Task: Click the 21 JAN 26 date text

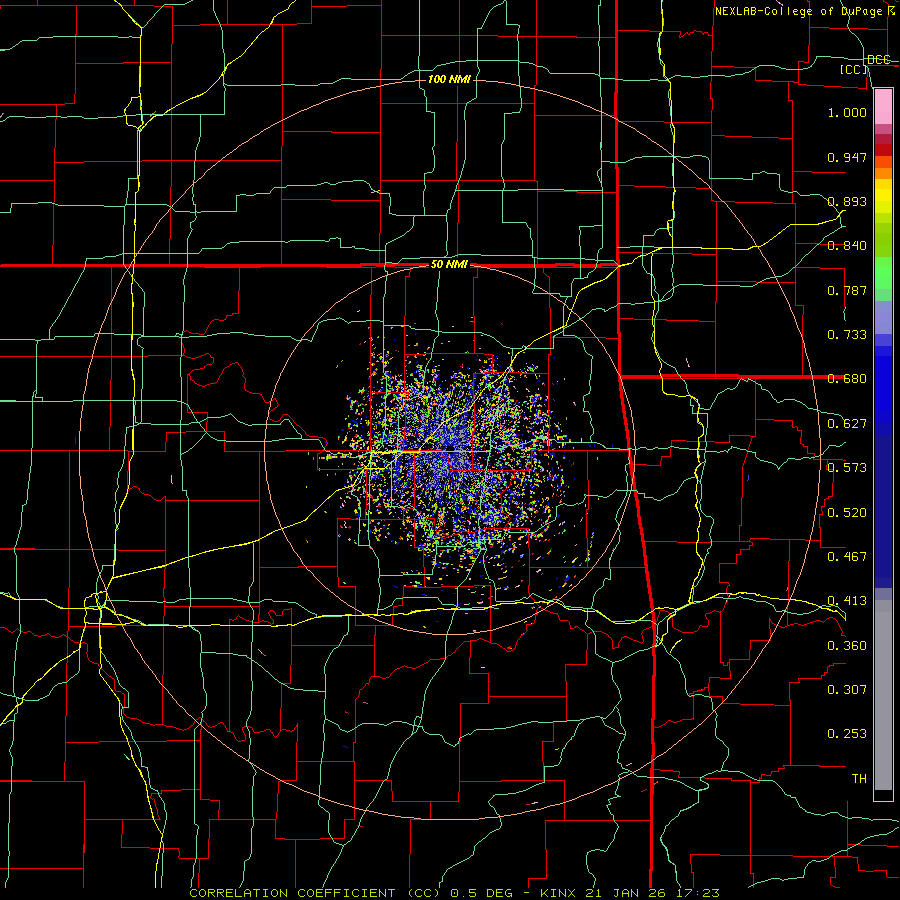Action: point(625,893)
